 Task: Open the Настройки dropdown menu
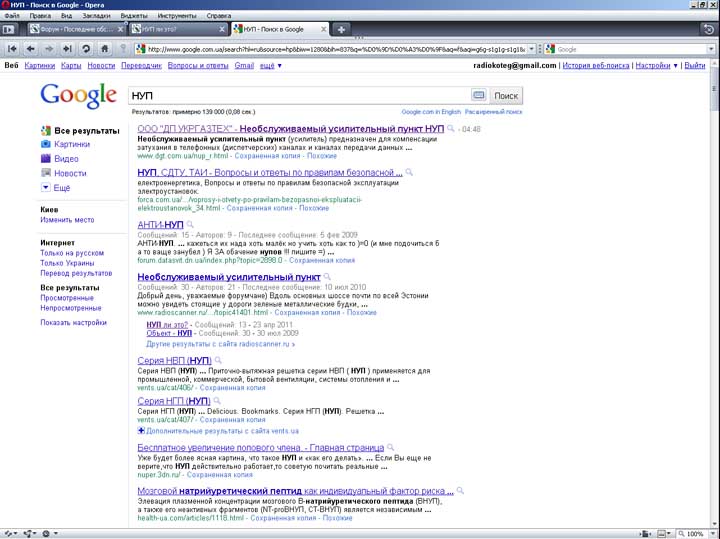tap(656, 66)
